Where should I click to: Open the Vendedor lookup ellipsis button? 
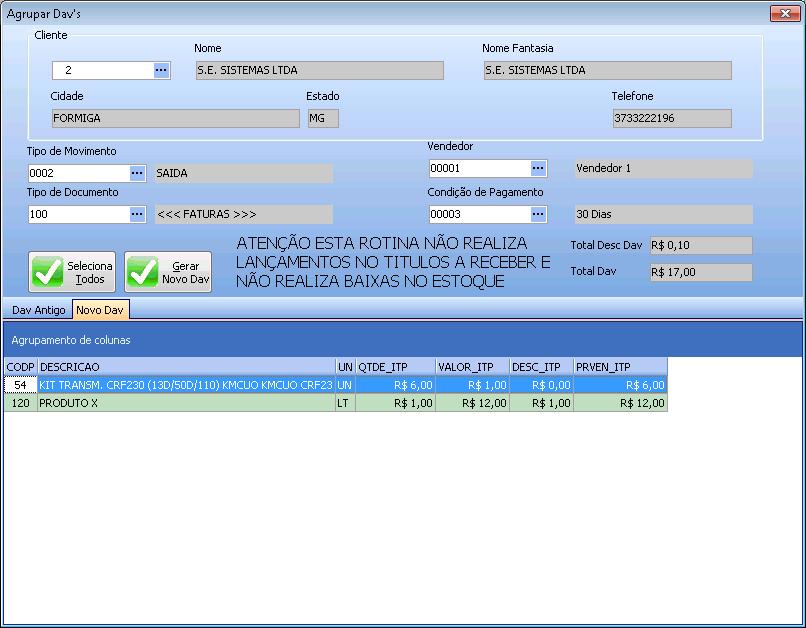pos(538,168)
